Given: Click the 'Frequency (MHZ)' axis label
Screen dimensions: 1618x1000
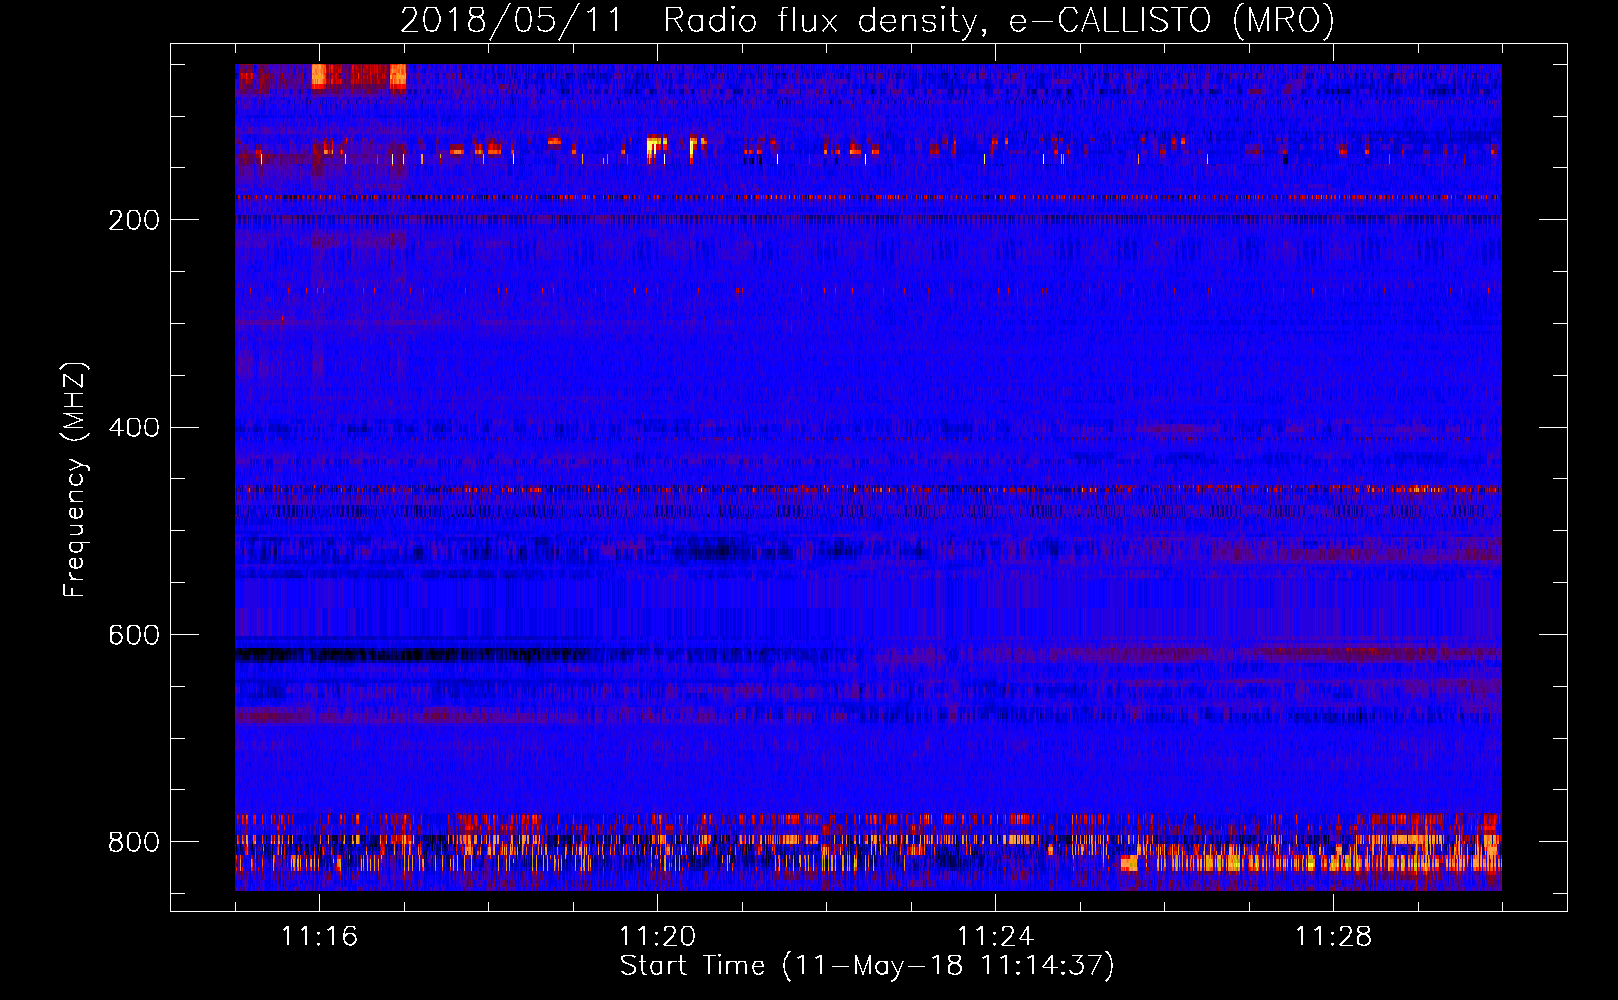Looking at the screenshot, I should click(x=75, y=479).
